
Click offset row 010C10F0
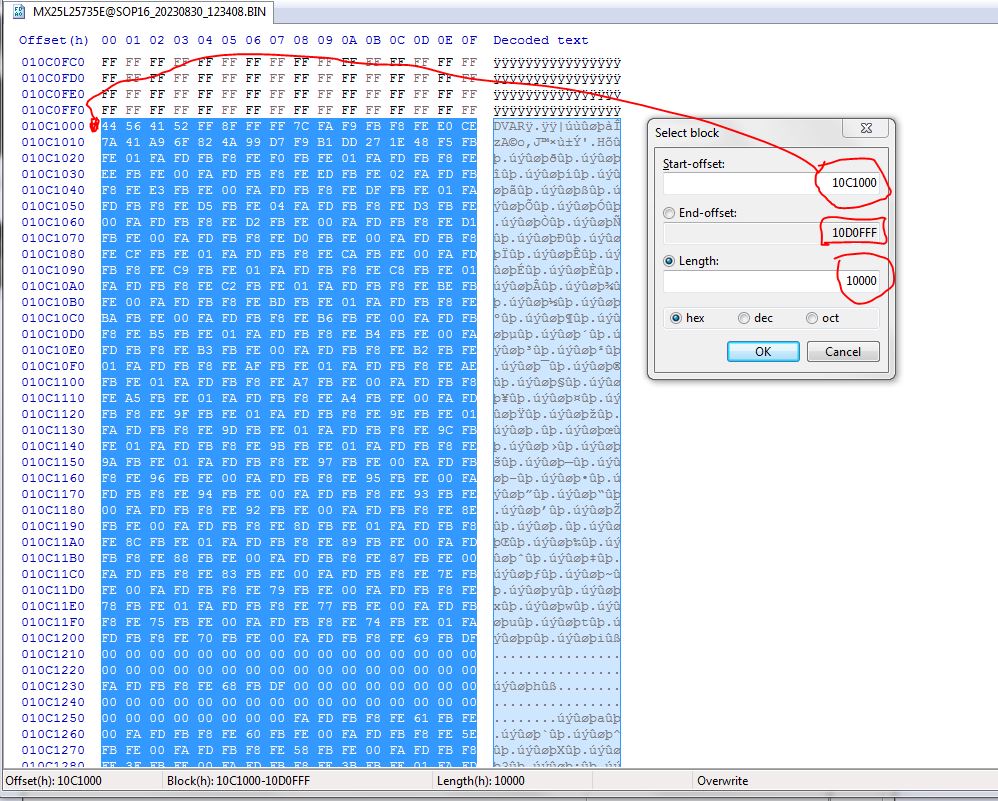(53, 366)
